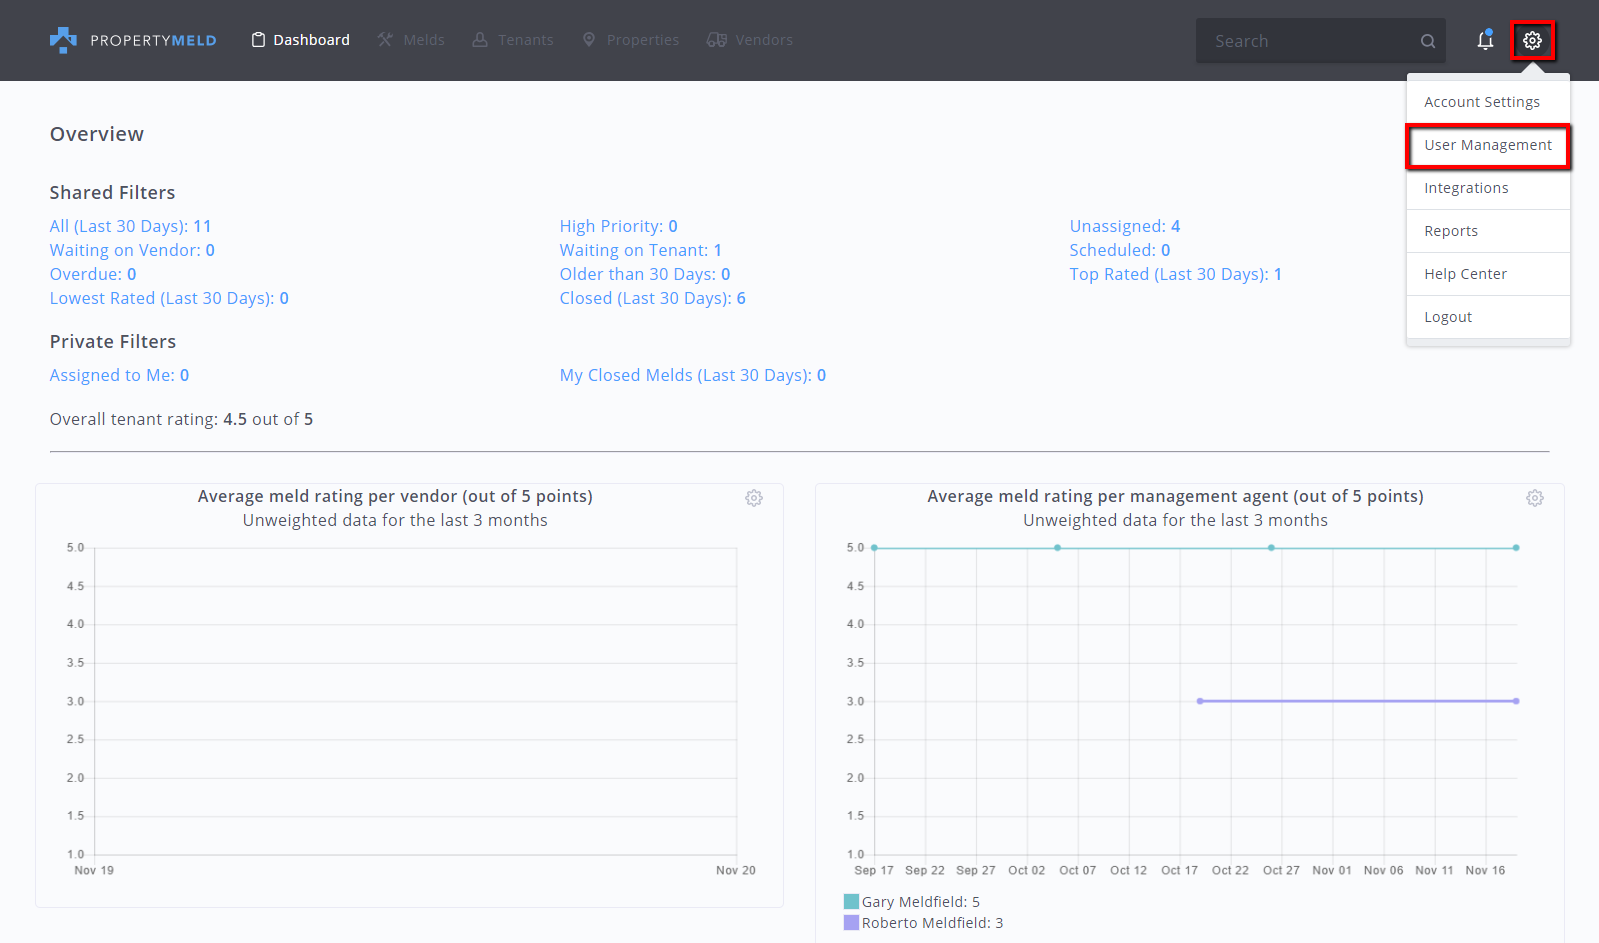Open the High Priority filter
Screen dimensions: 1599x943
tap(618, 226)
